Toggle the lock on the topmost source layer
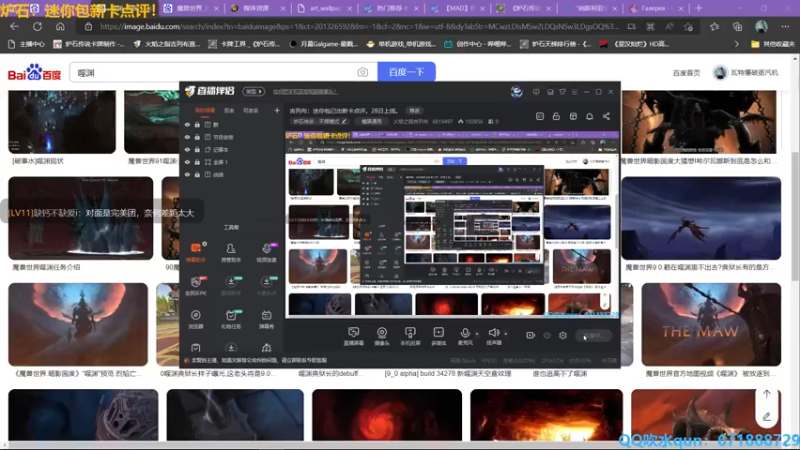Viewport: 800px width, 450px height. click(197, 124)
